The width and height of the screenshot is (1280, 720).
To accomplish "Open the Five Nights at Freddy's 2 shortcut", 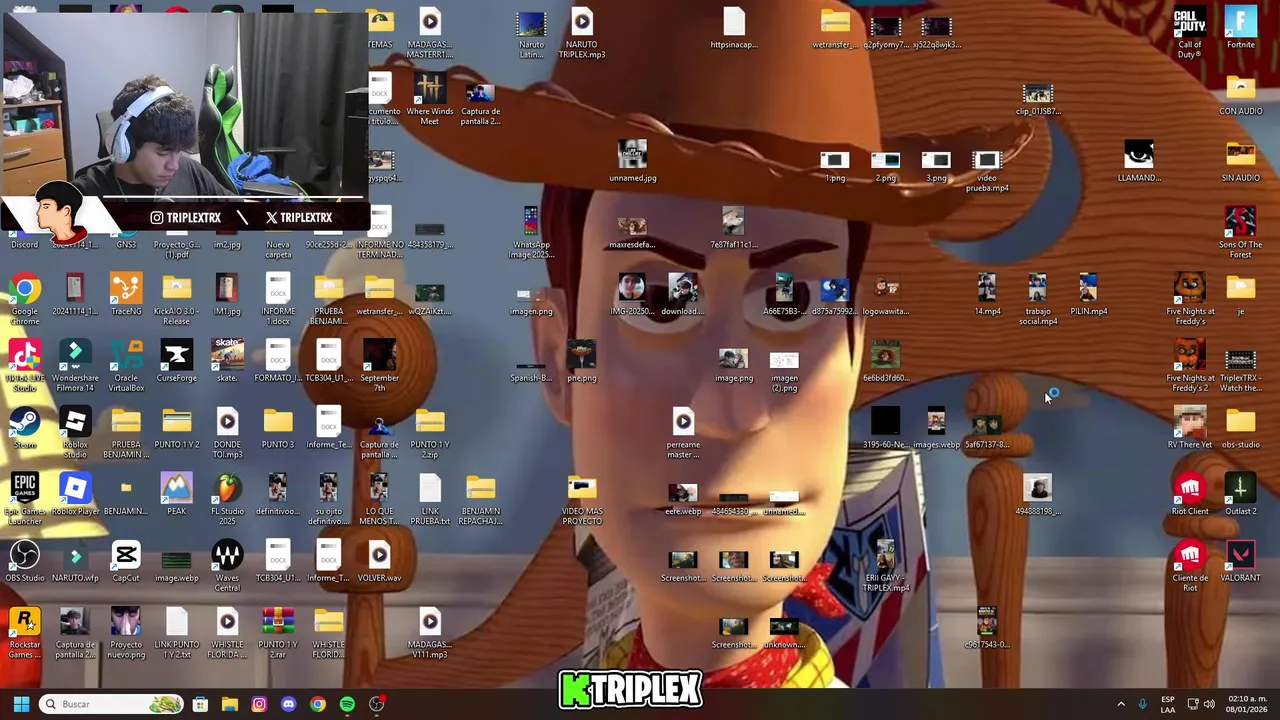I will pos(1189,365).
